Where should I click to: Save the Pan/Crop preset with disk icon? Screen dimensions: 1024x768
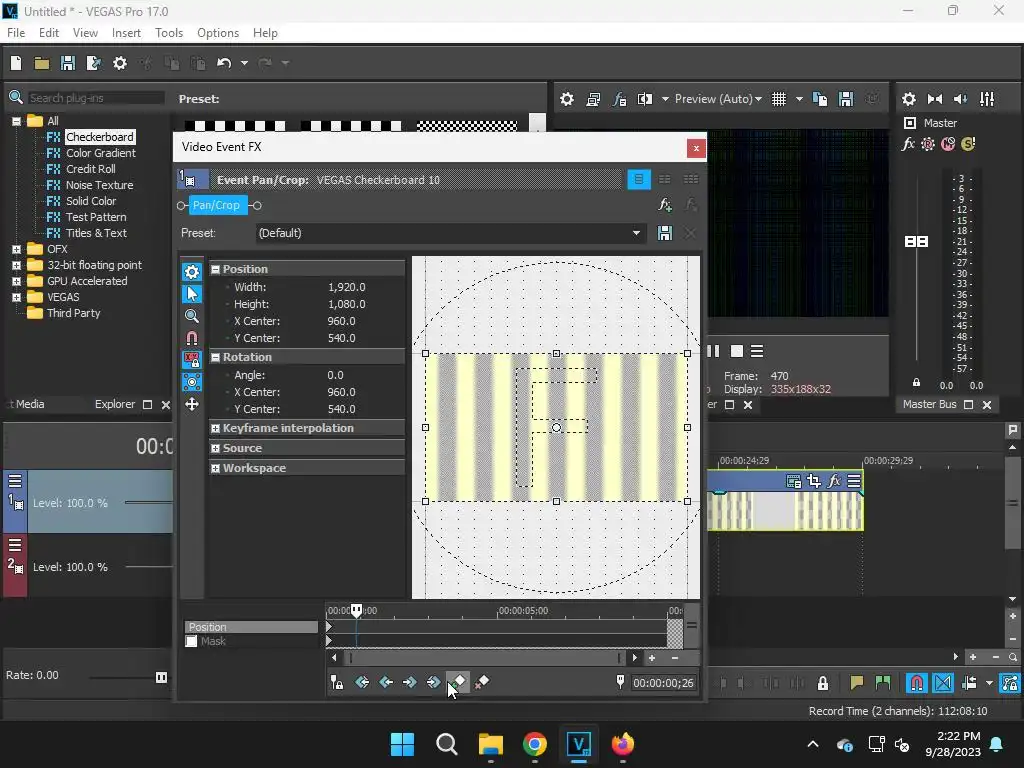(x=665, y=233)
